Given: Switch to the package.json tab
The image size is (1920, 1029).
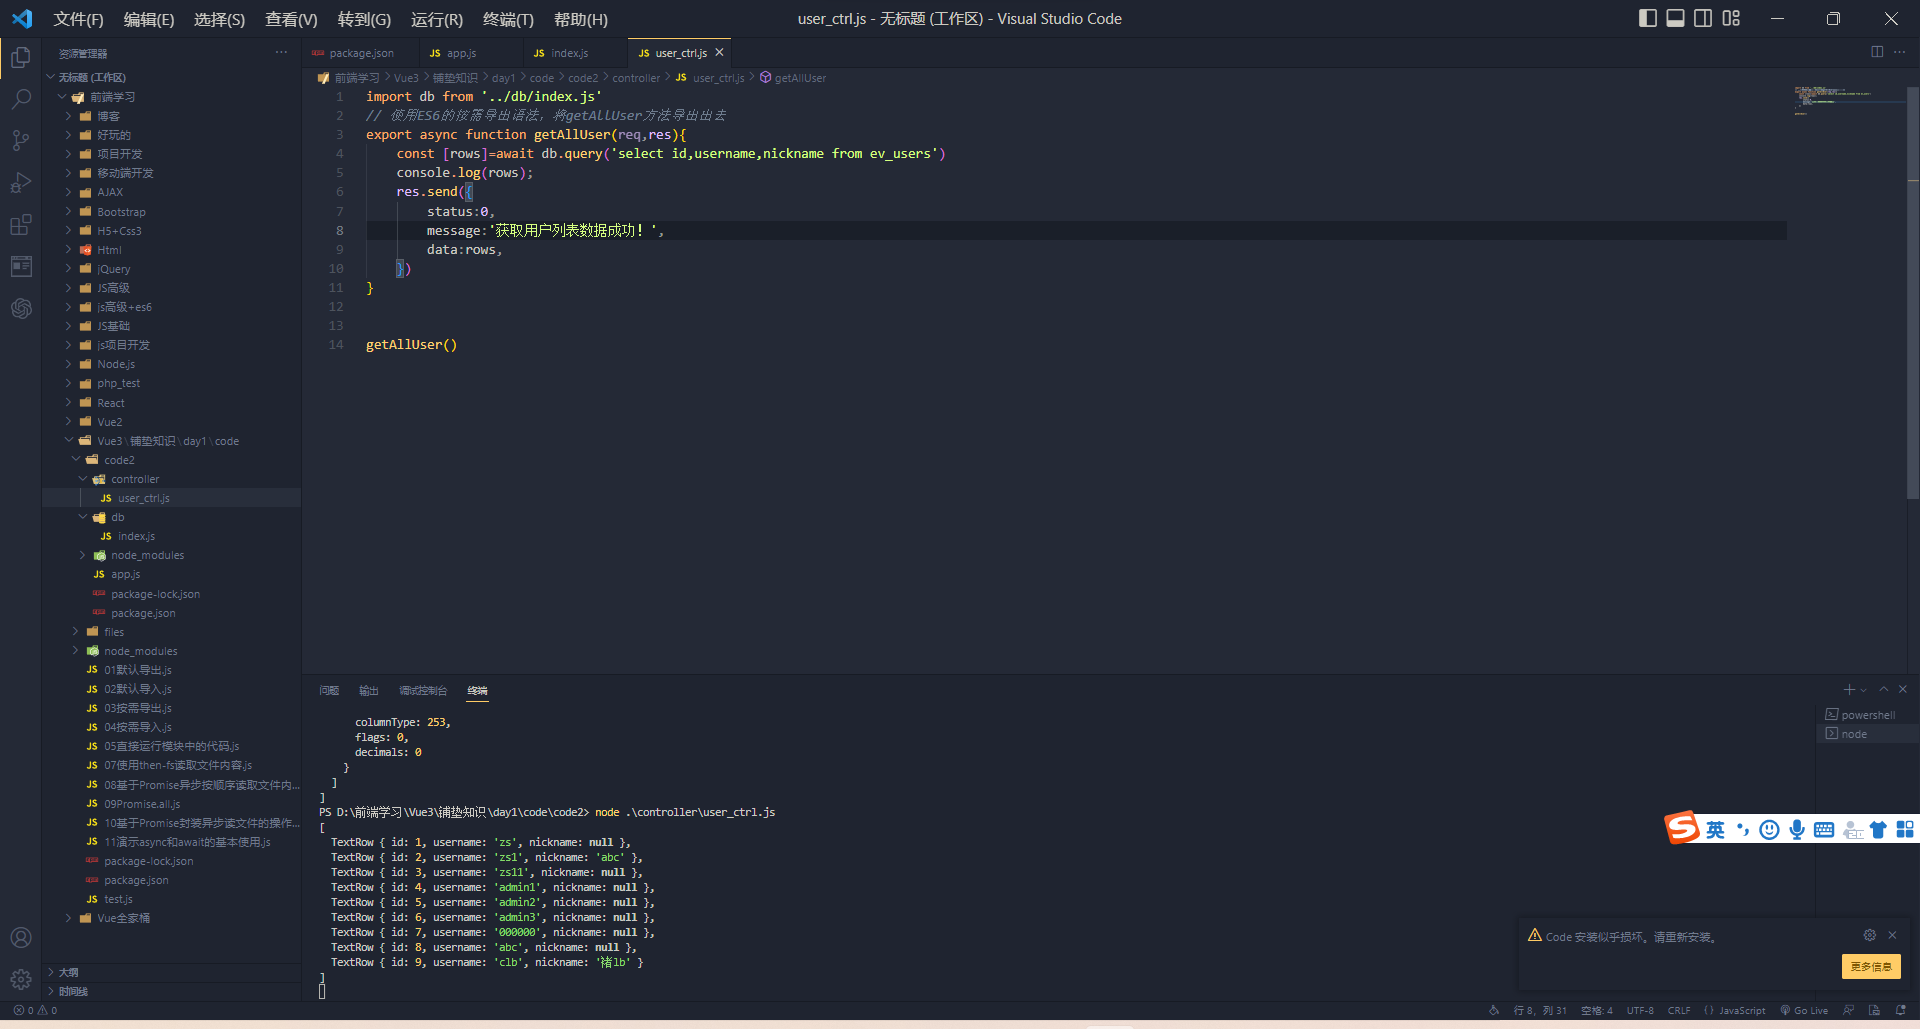Looking at the screenshot, I should pos(362,52).
